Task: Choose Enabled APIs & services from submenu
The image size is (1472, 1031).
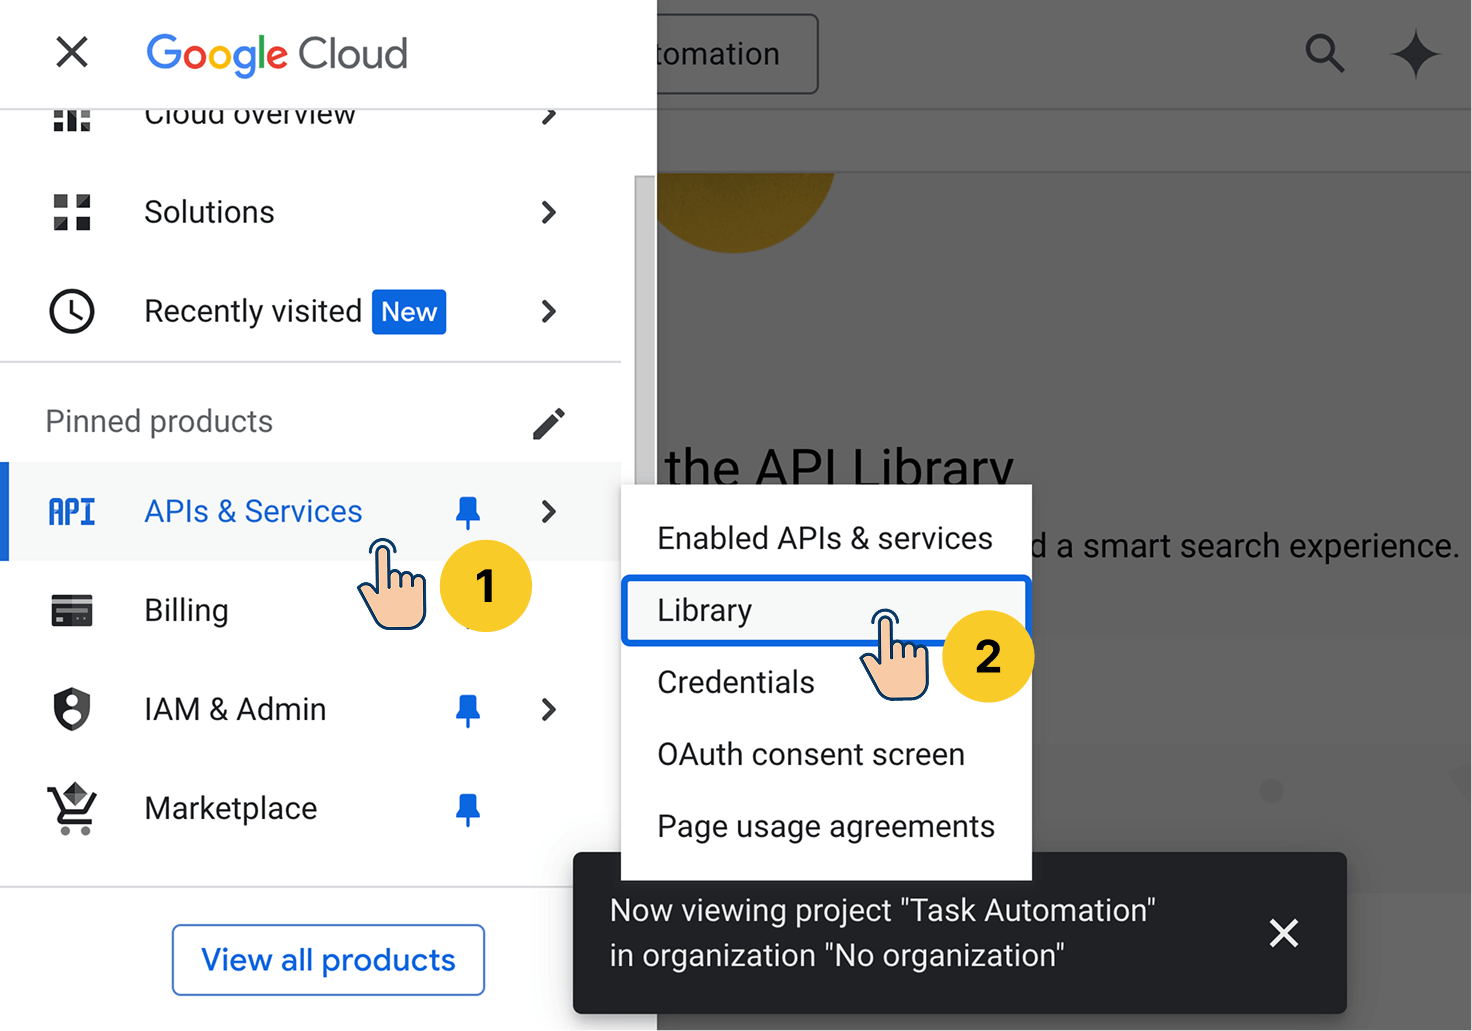Action: [x=826, y=538]
